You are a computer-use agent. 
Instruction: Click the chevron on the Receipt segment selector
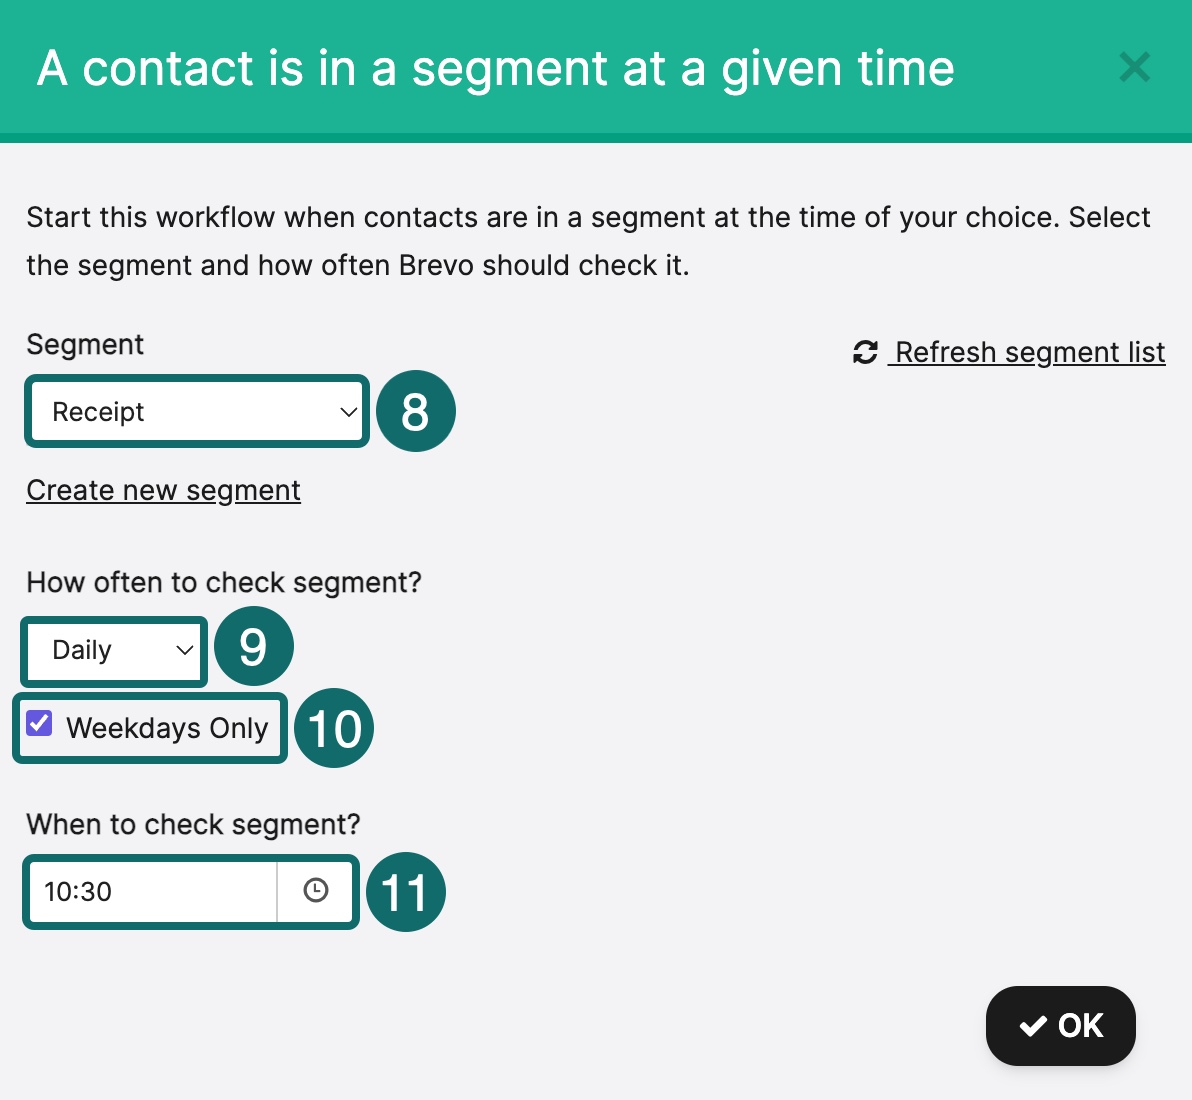(x=347, y=411)
